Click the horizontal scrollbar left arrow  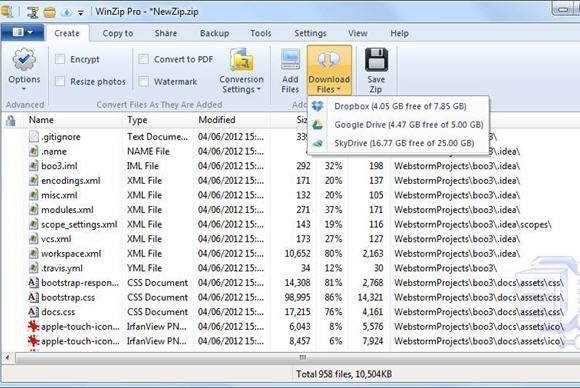click(x=7, y=358)
